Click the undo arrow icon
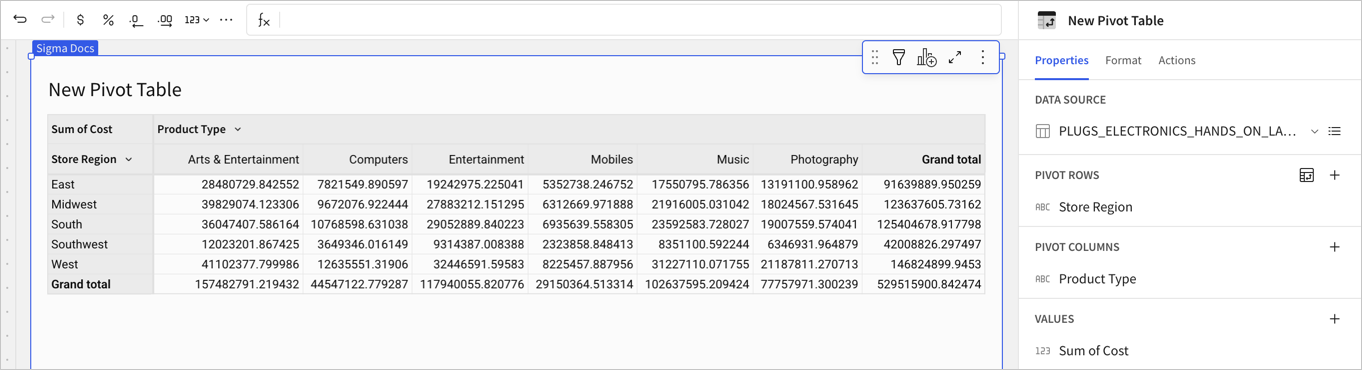This screenshot has width=1362, height=370. 20,20
